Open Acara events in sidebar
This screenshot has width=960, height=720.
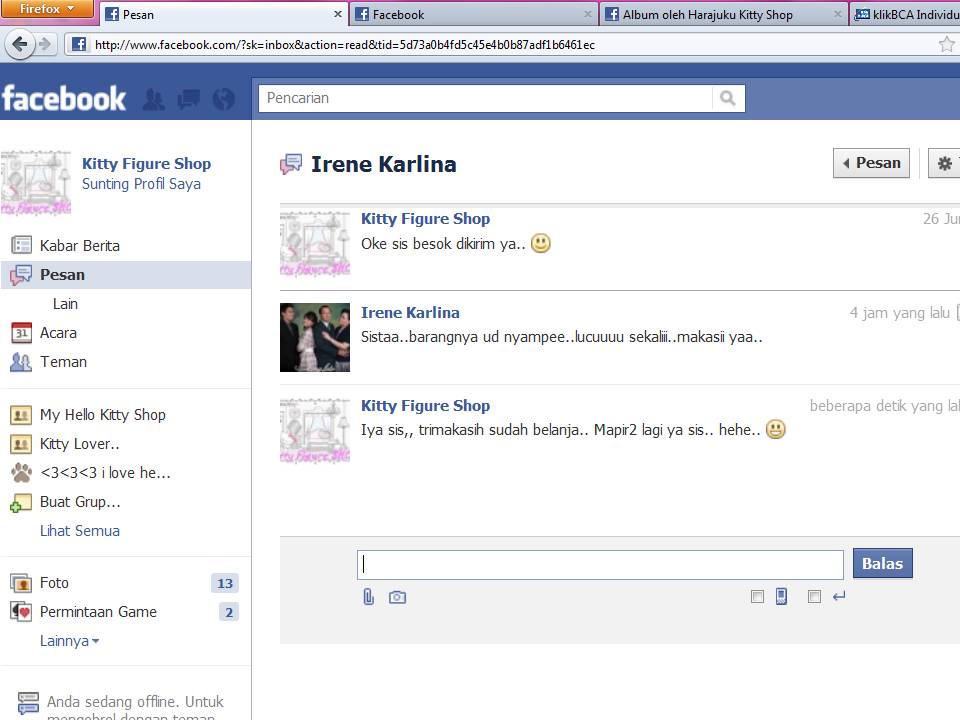58,333
